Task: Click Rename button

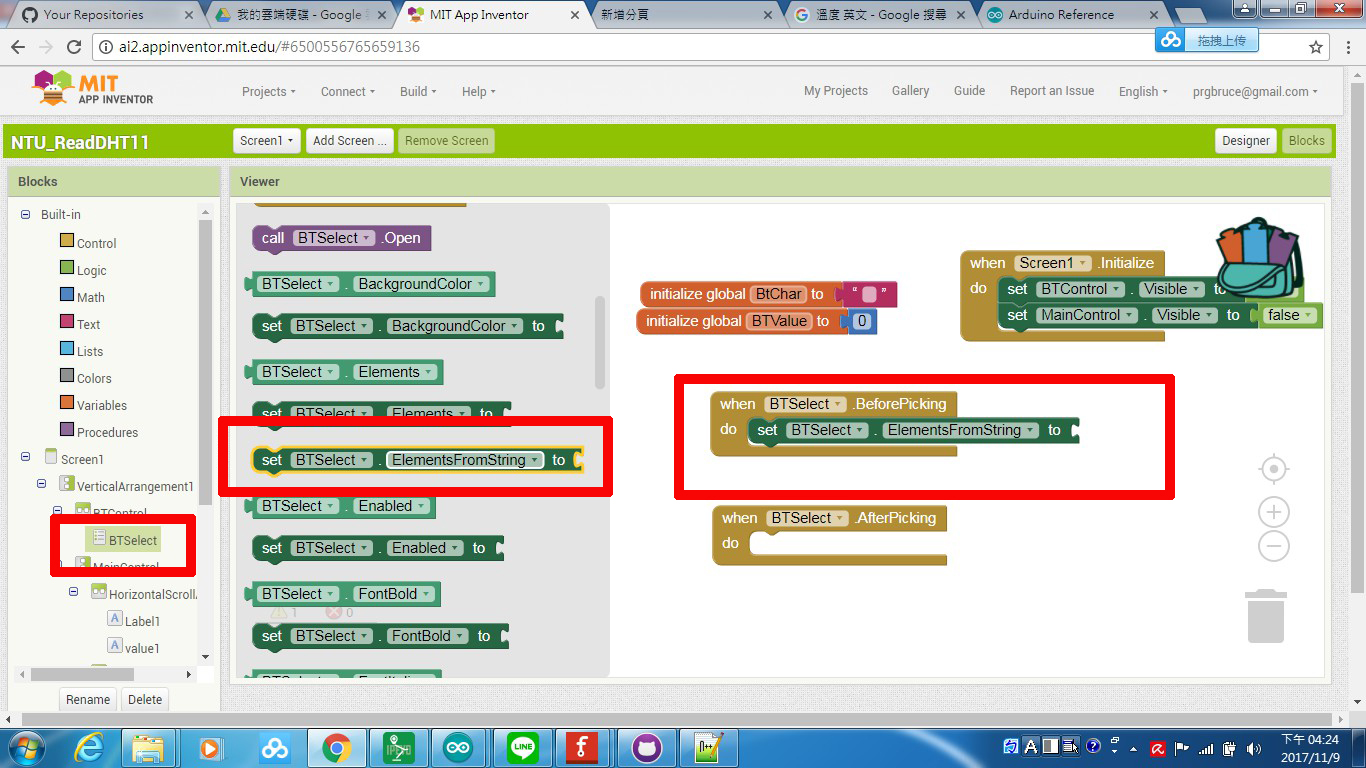Action: pyautogui.click(x=88, y=699)
